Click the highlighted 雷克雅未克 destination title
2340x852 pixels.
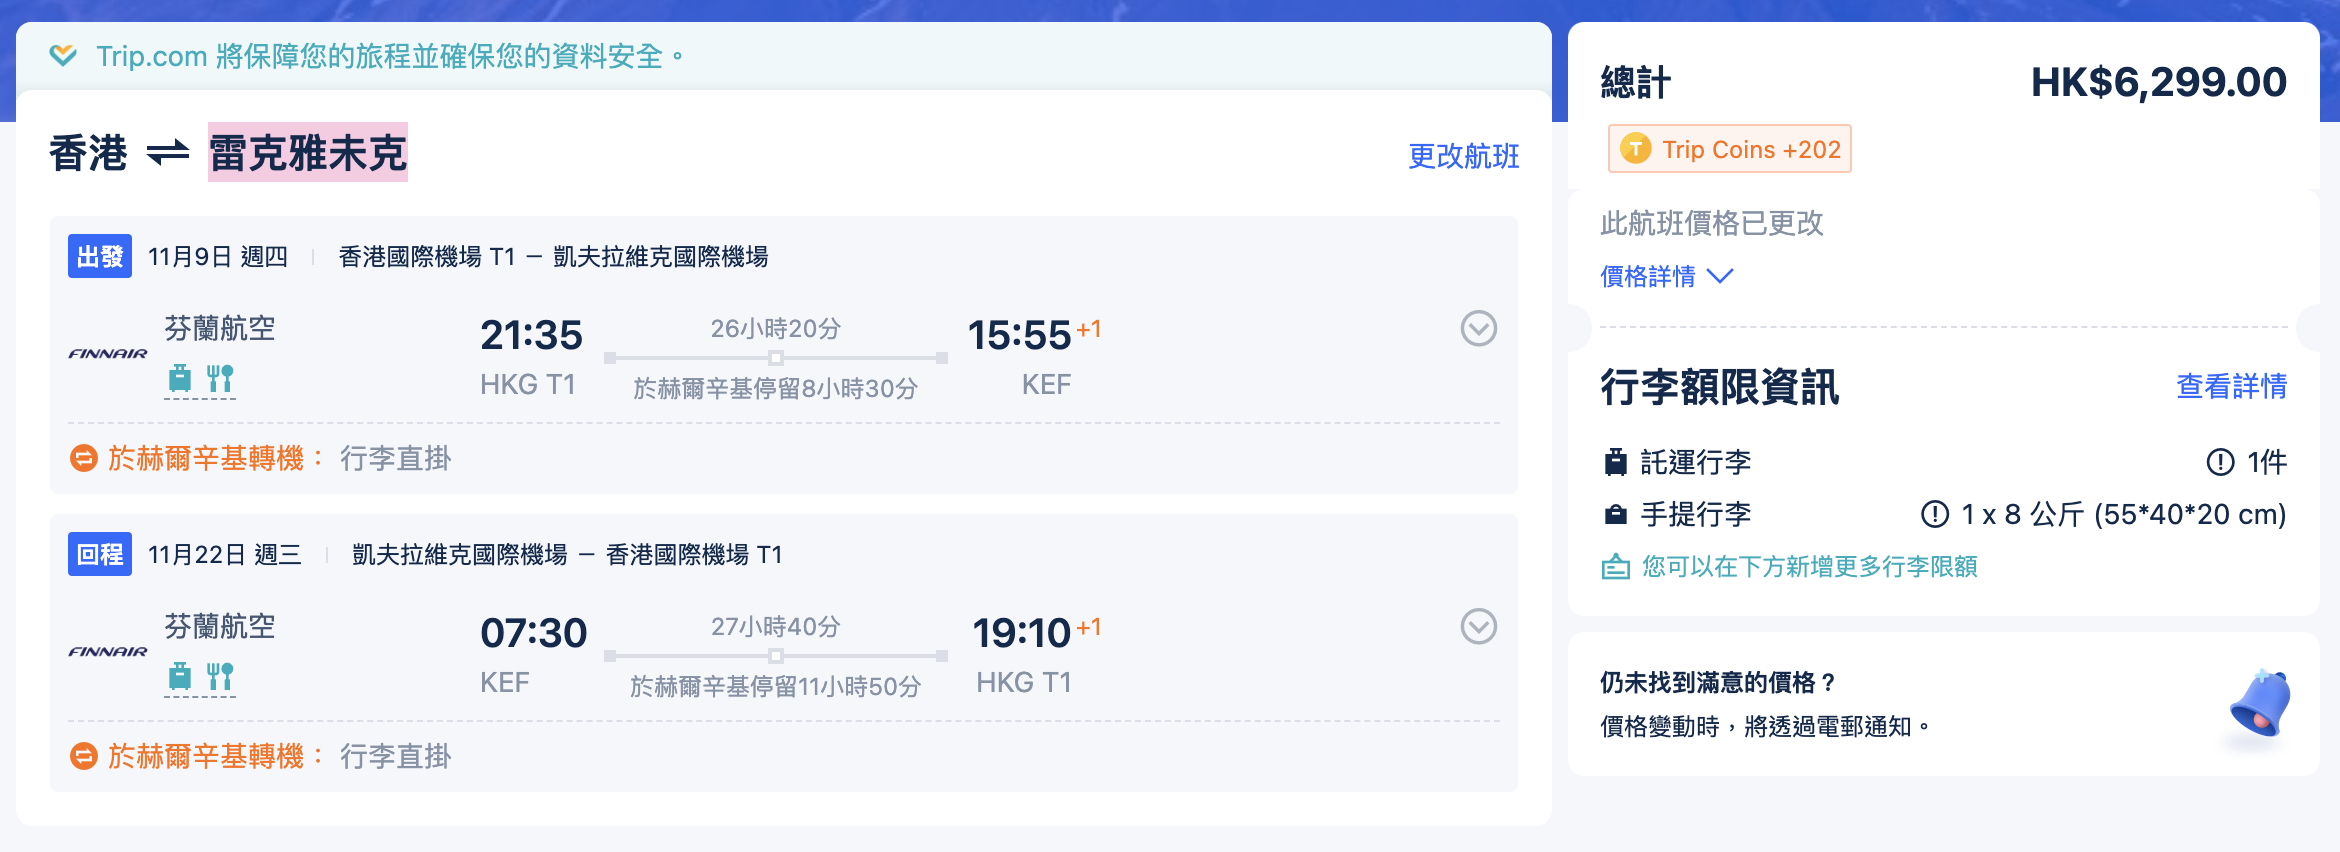[308, 153]
